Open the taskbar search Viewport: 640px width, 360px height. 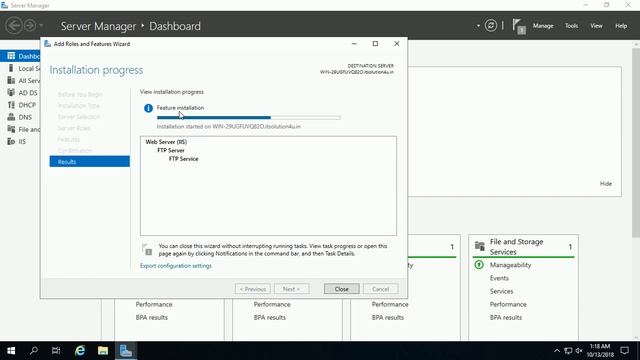(x=34, y=351)
